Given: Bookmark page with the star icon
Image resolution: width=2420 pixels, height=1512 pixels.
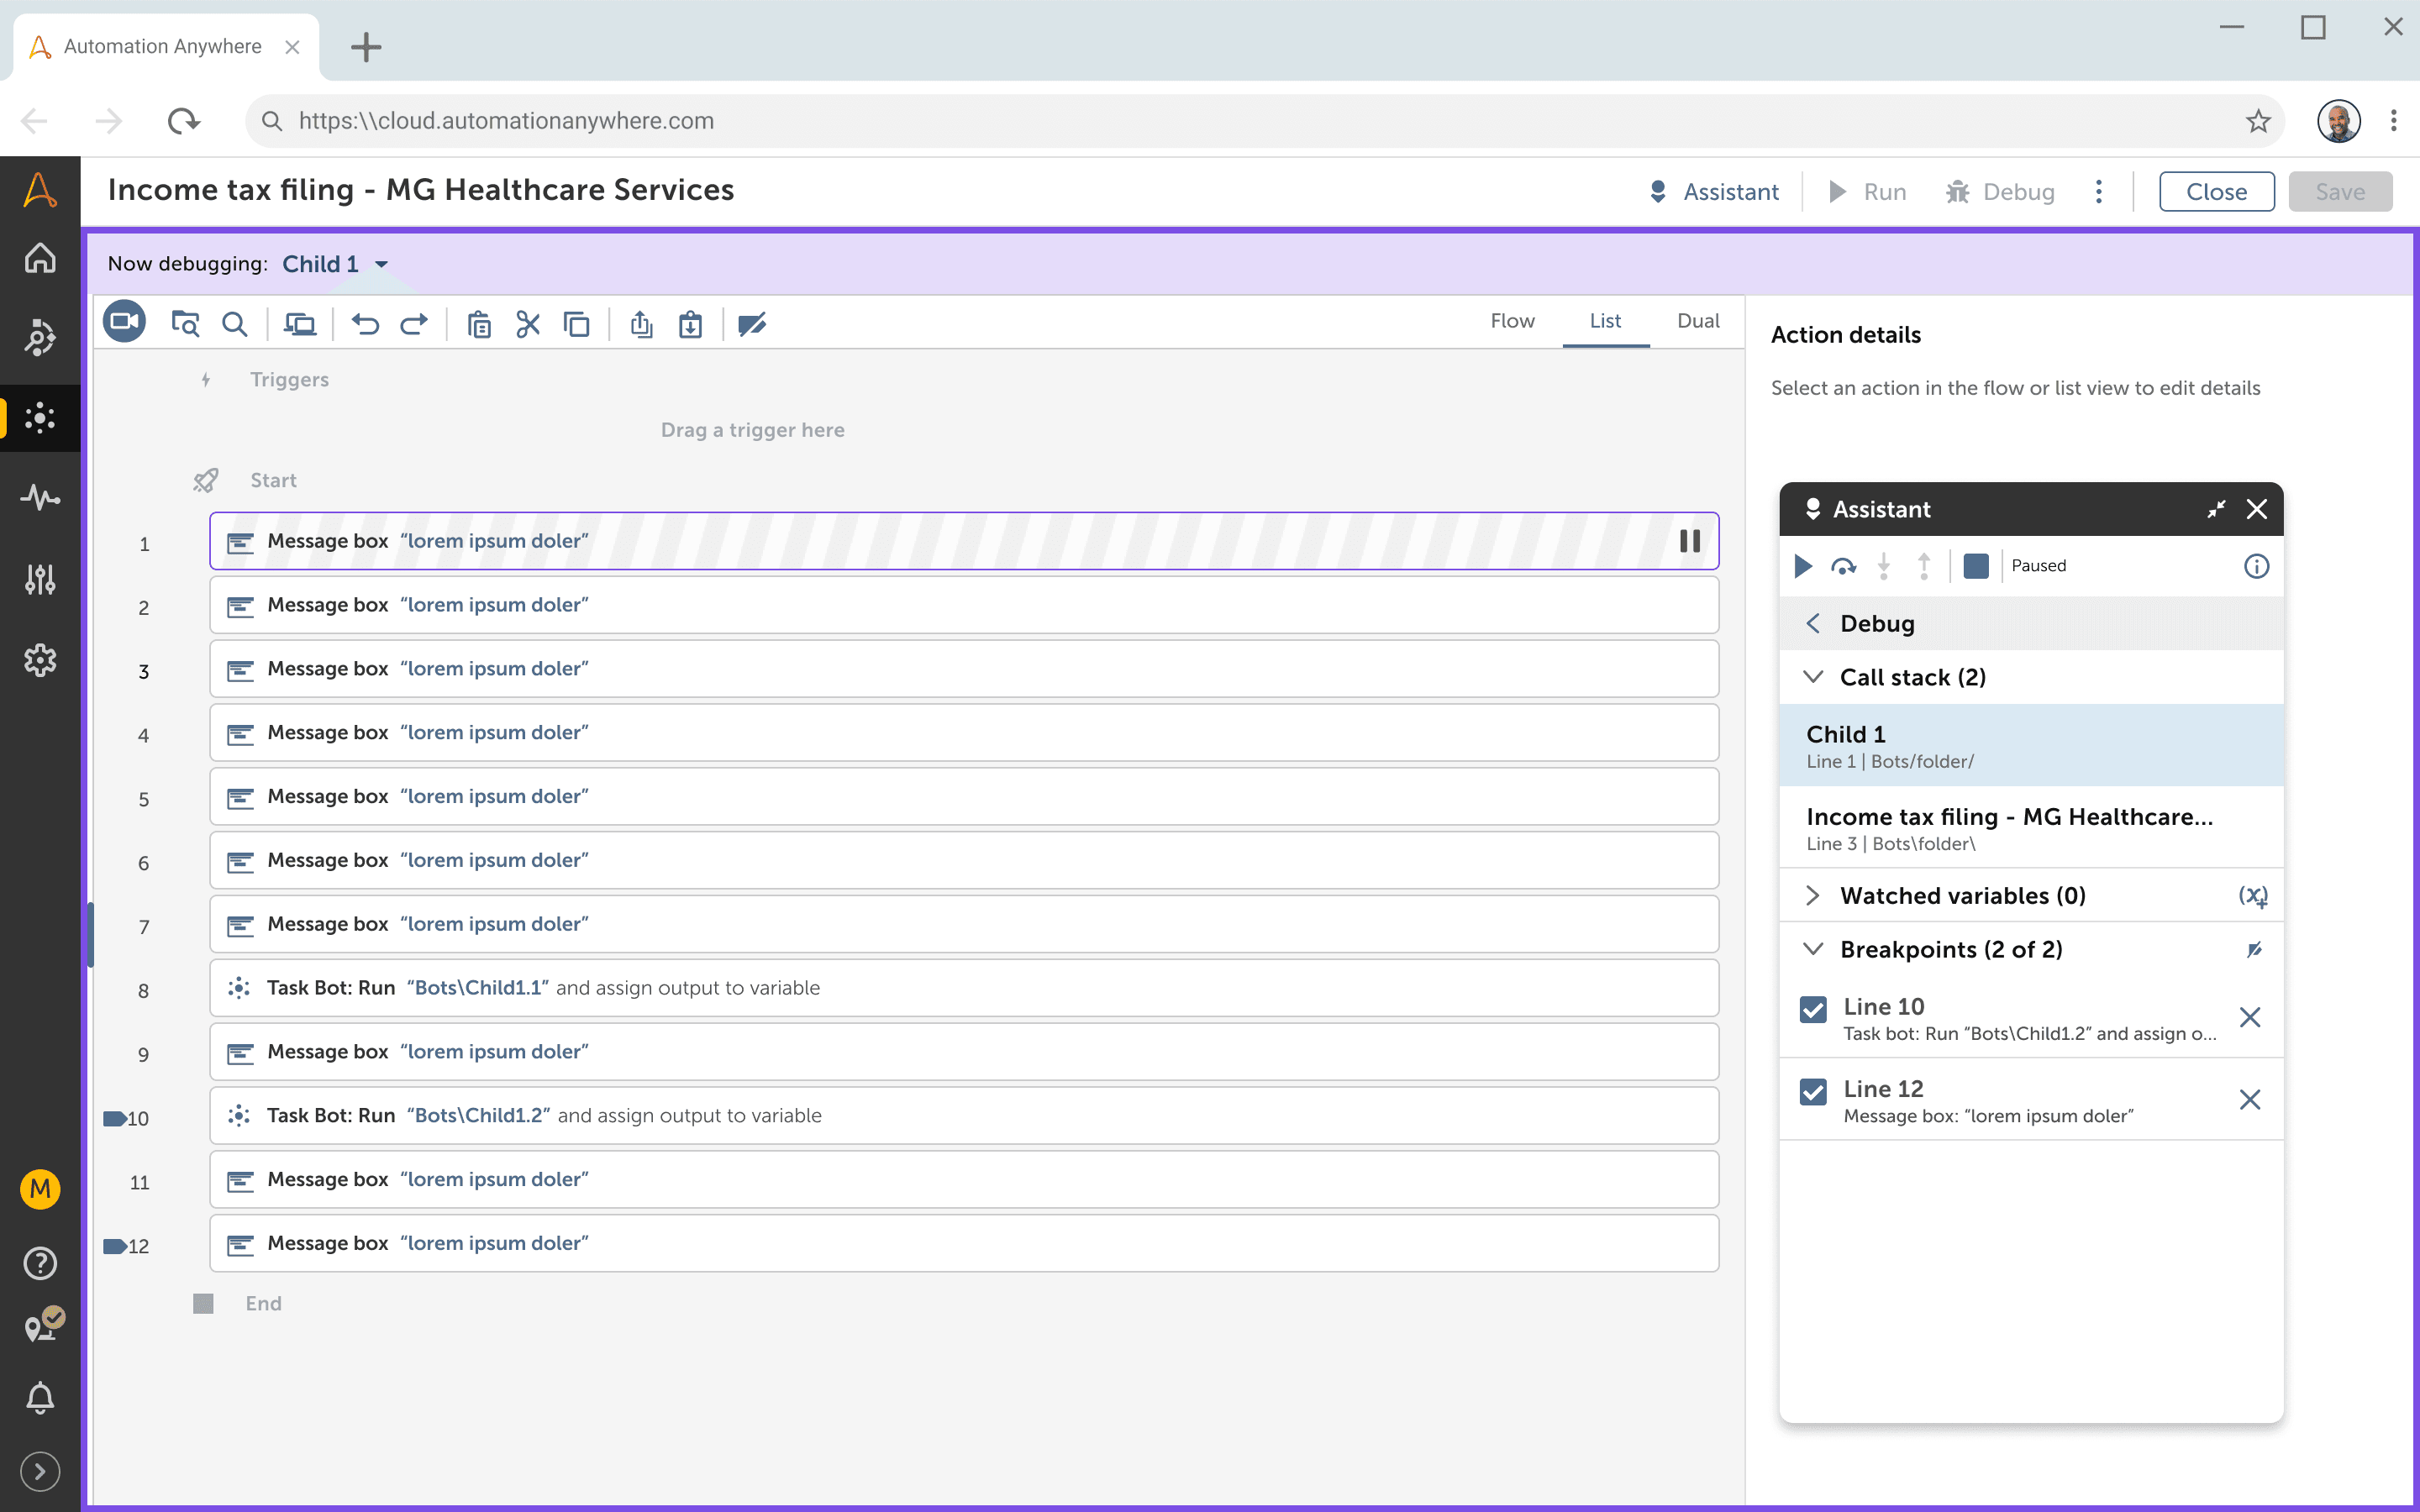Looking at the screenshot, I should click(2257, 121).
